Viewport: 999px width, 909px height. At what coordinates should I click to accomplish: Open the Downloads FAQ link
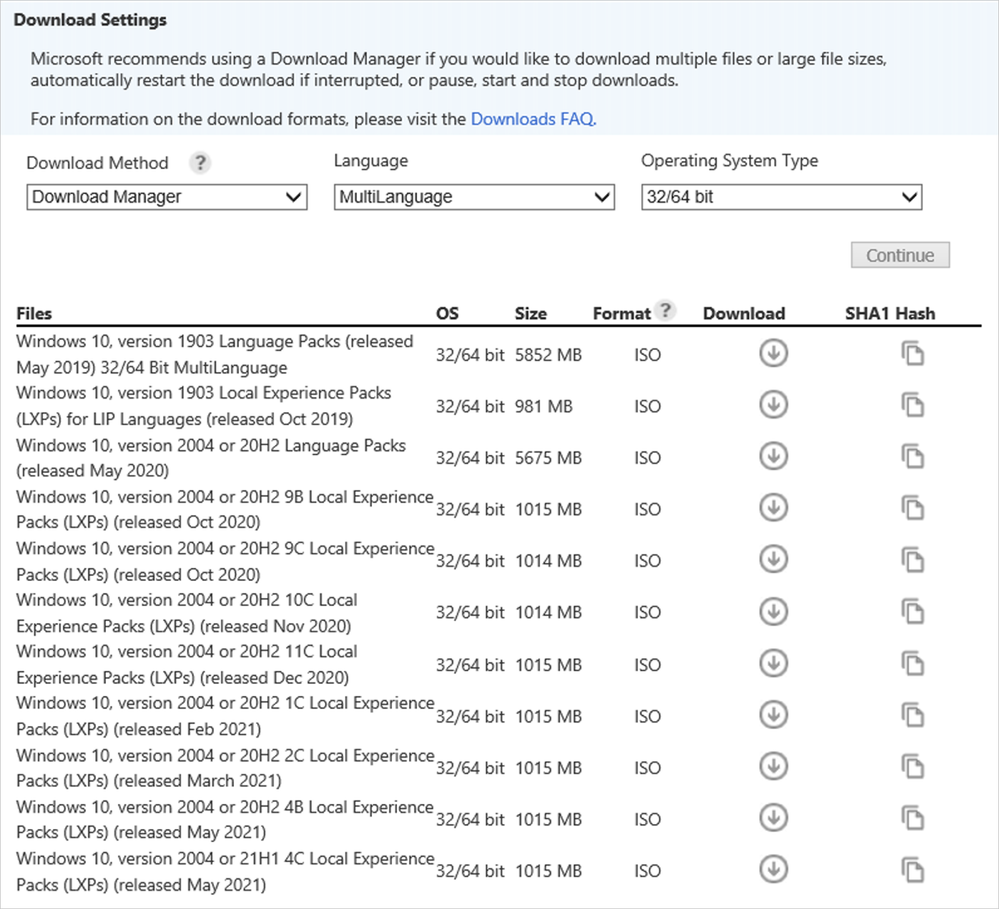(533, 119)
